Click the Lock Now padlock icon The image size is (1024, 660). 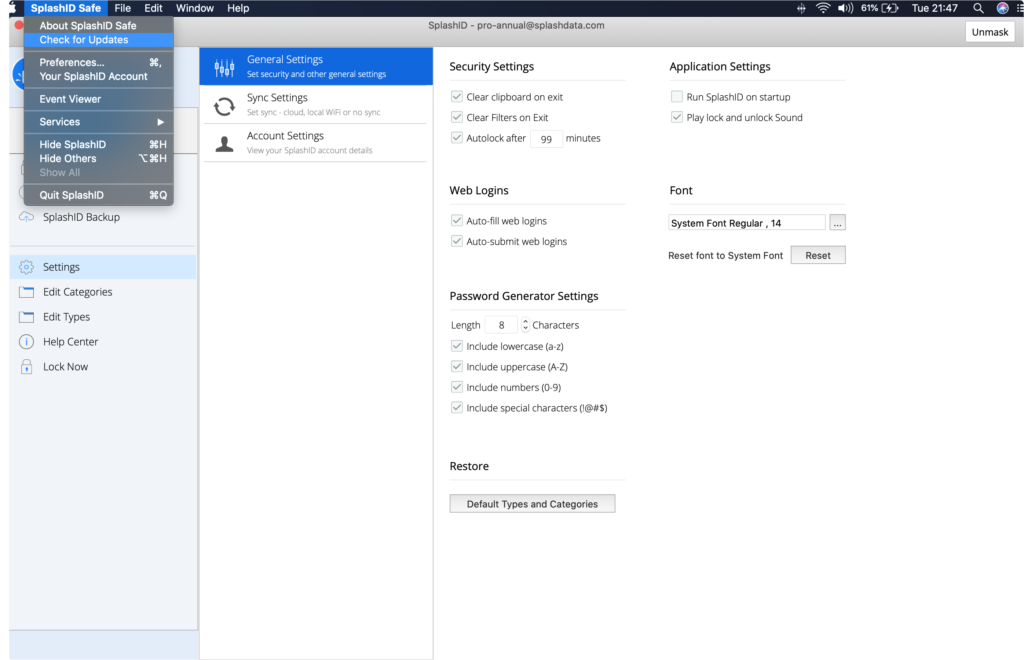coord(26,367)
